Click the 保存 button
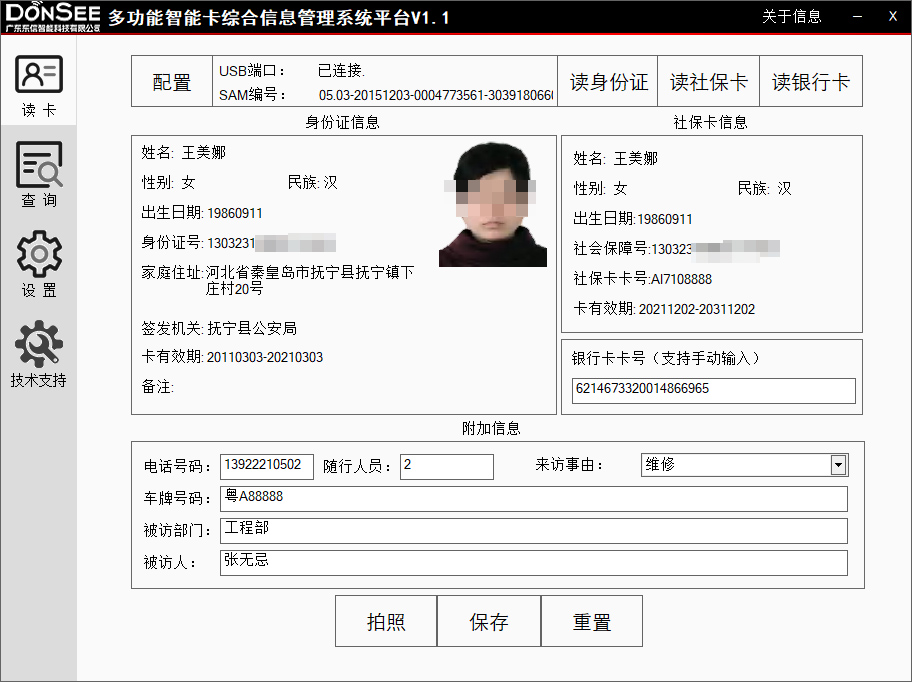Viewport: 912px width, 682px height. [x=489, y=622]
